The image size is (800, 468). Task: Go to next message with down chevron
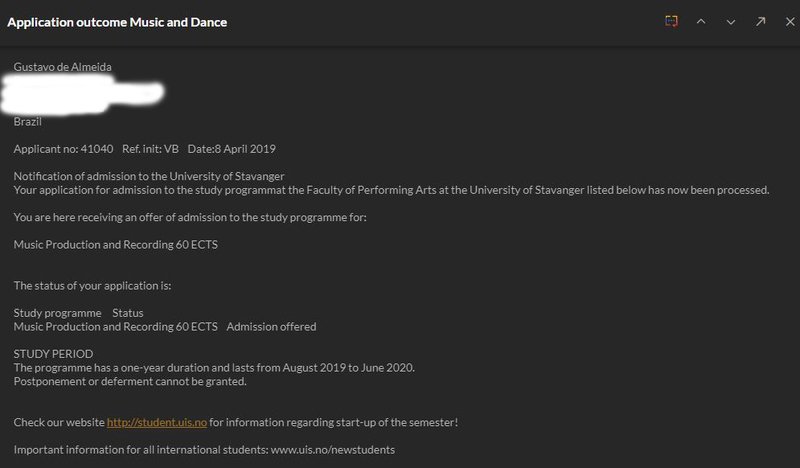click(731, 22)
